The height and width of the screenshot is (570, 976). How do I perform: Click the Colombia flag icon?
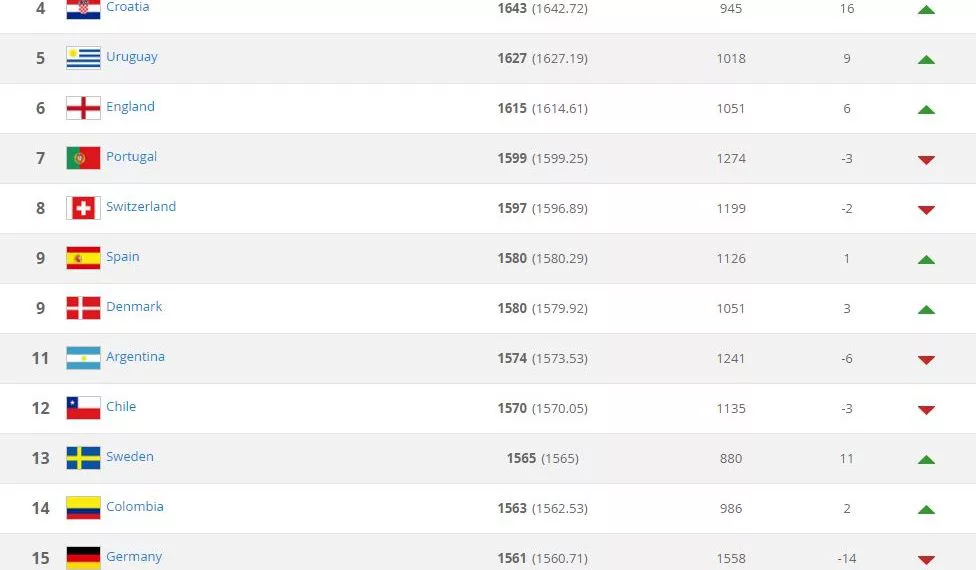coord(83,508)
